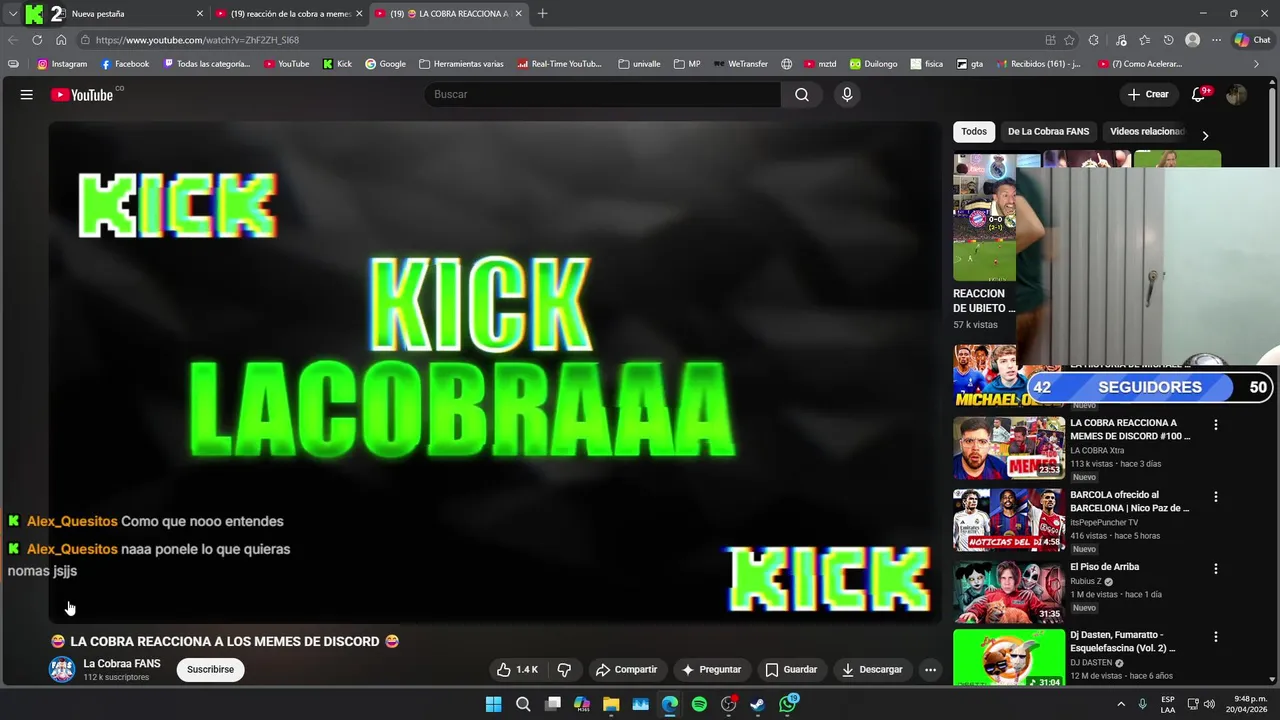Open LA COBRA REACCIONA #100 thumbnail

(1008, 448)
